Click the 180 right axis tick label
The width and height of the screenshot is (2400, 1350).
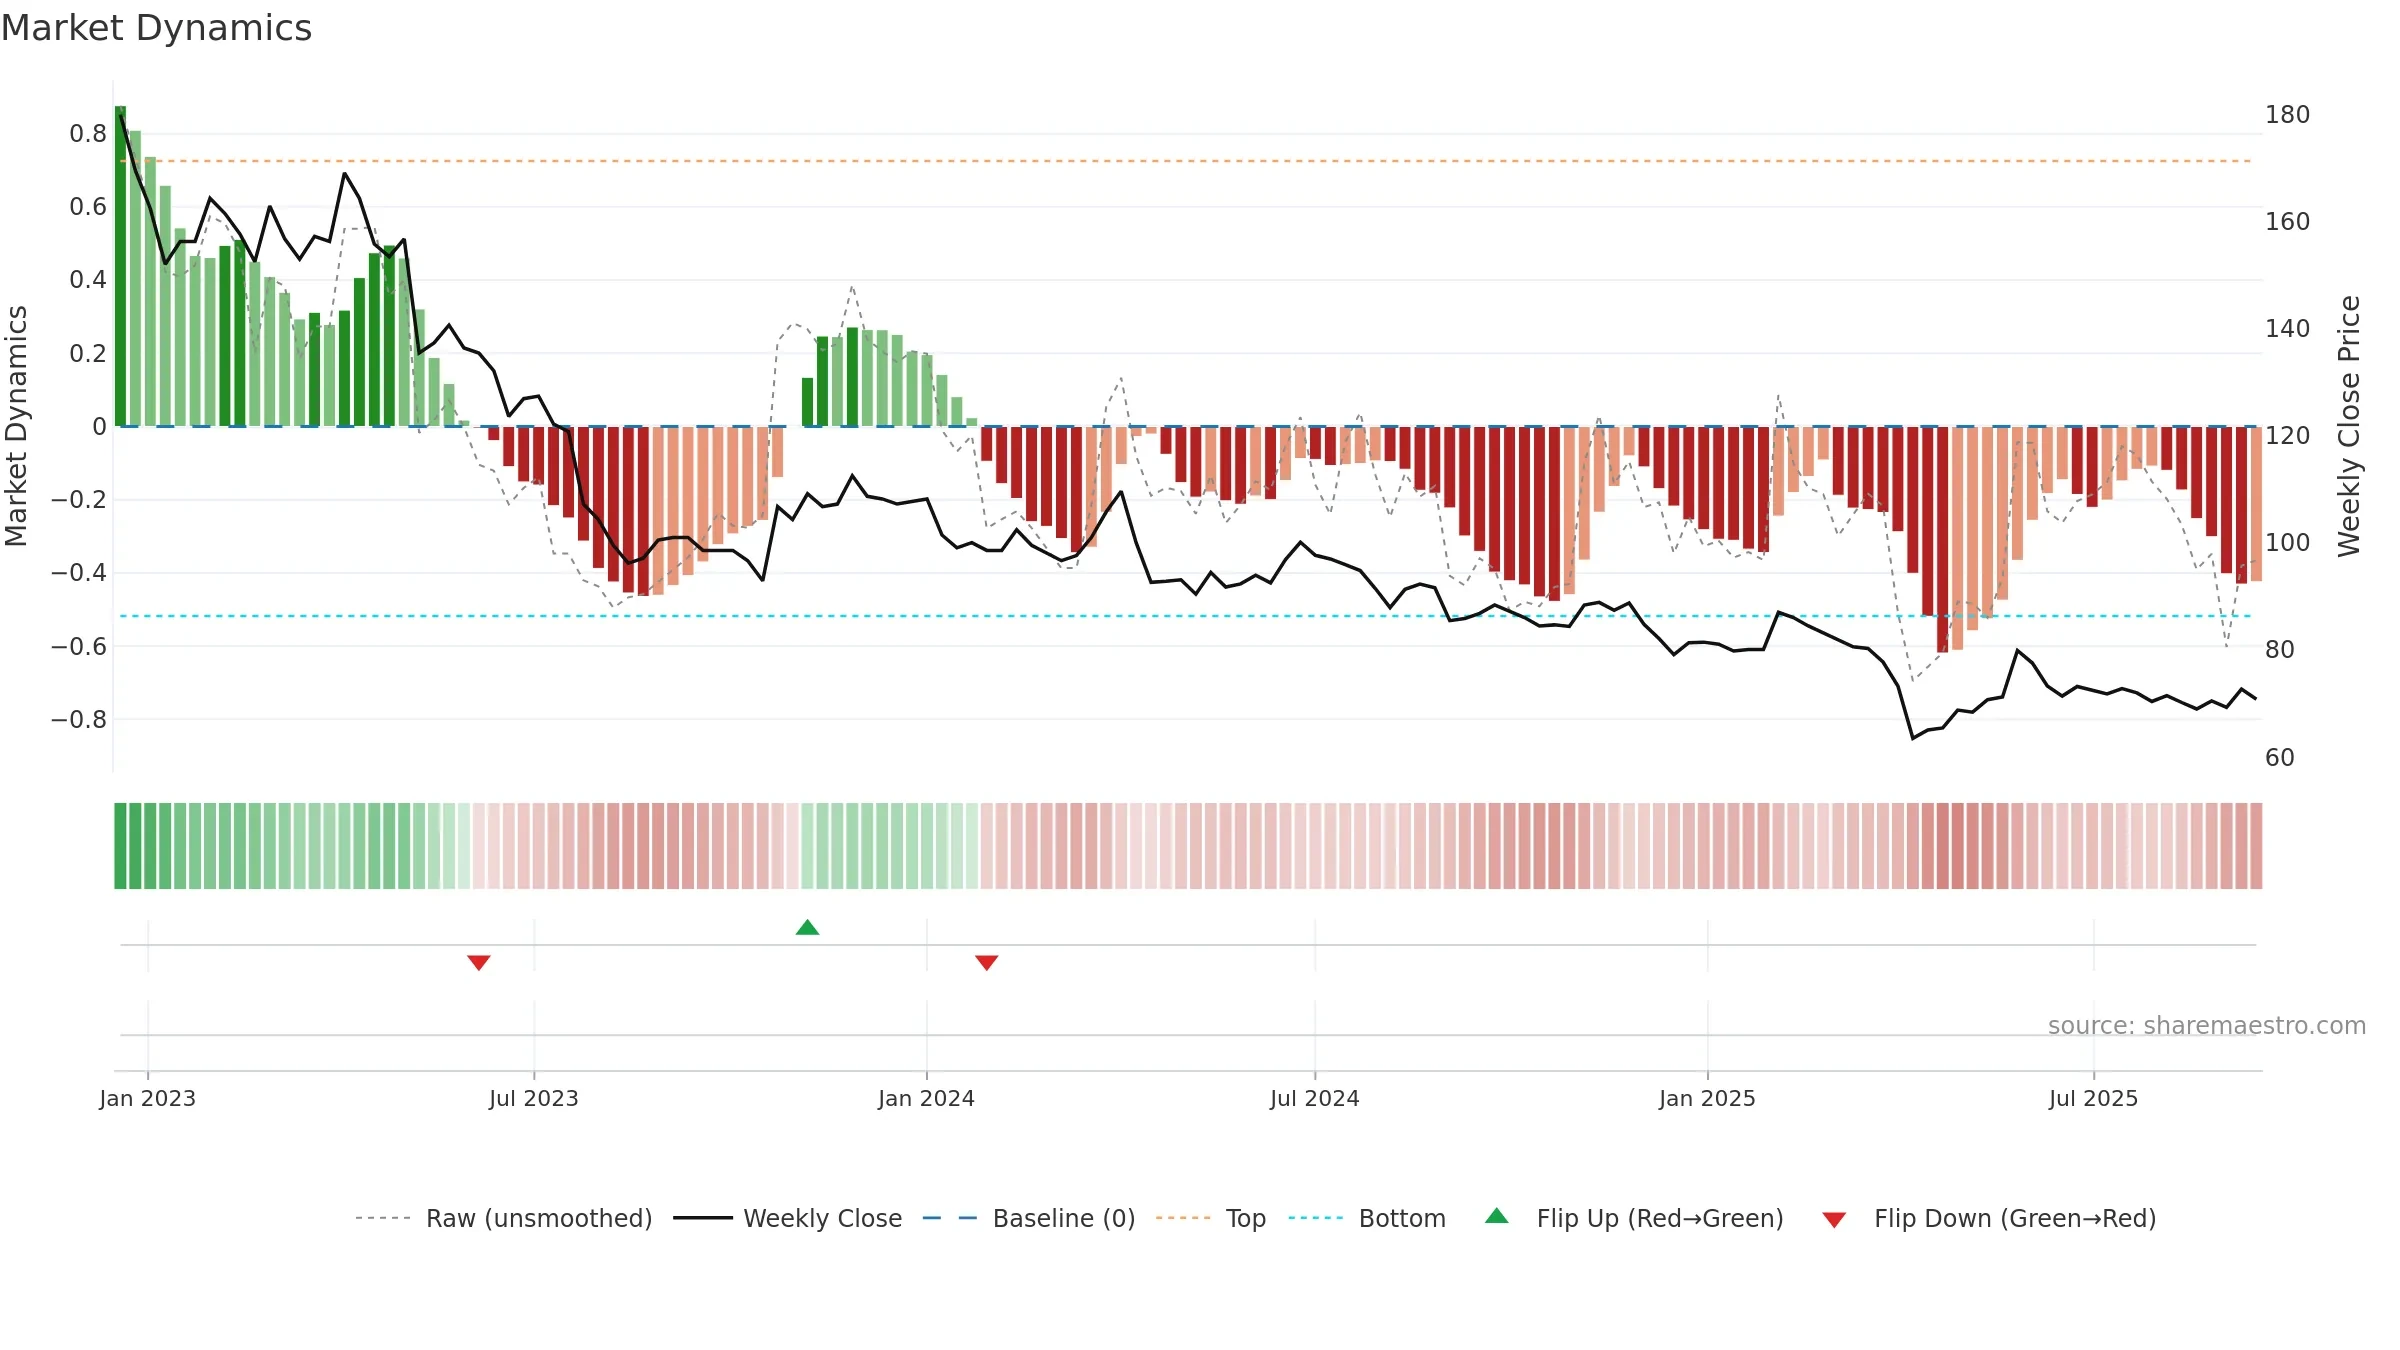click(2288, 114)
